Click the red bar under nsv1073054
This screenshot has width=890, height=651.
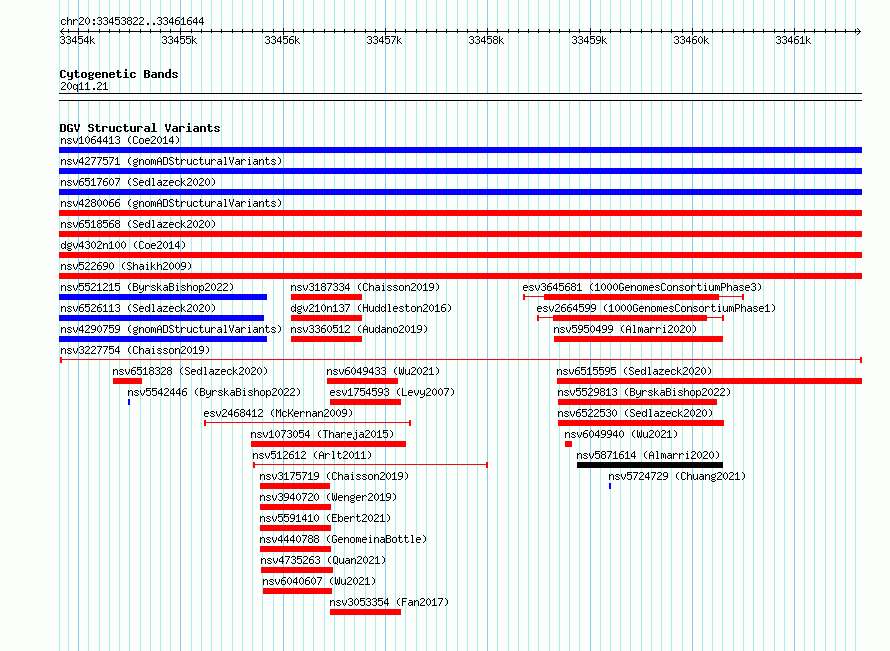[x=329, y=444]
